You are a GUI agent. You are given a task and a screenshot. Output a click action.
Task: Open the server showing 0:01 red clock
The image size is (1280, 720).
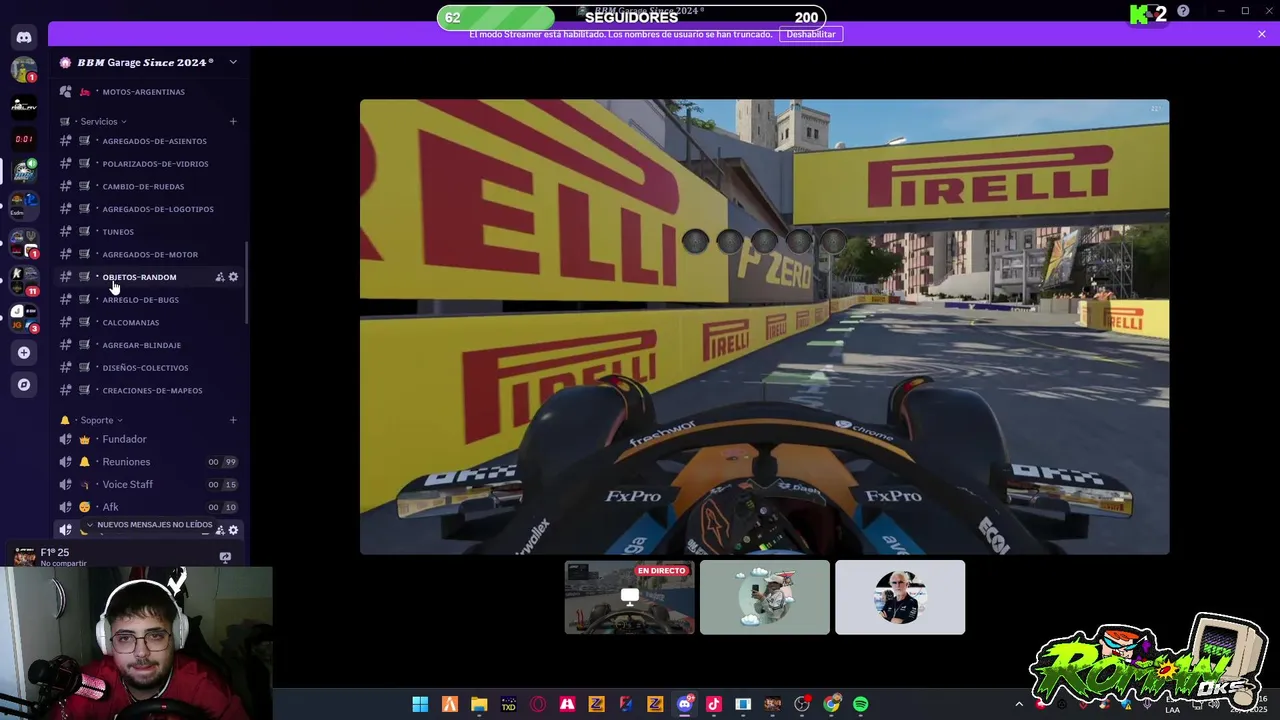pos(24,139)
